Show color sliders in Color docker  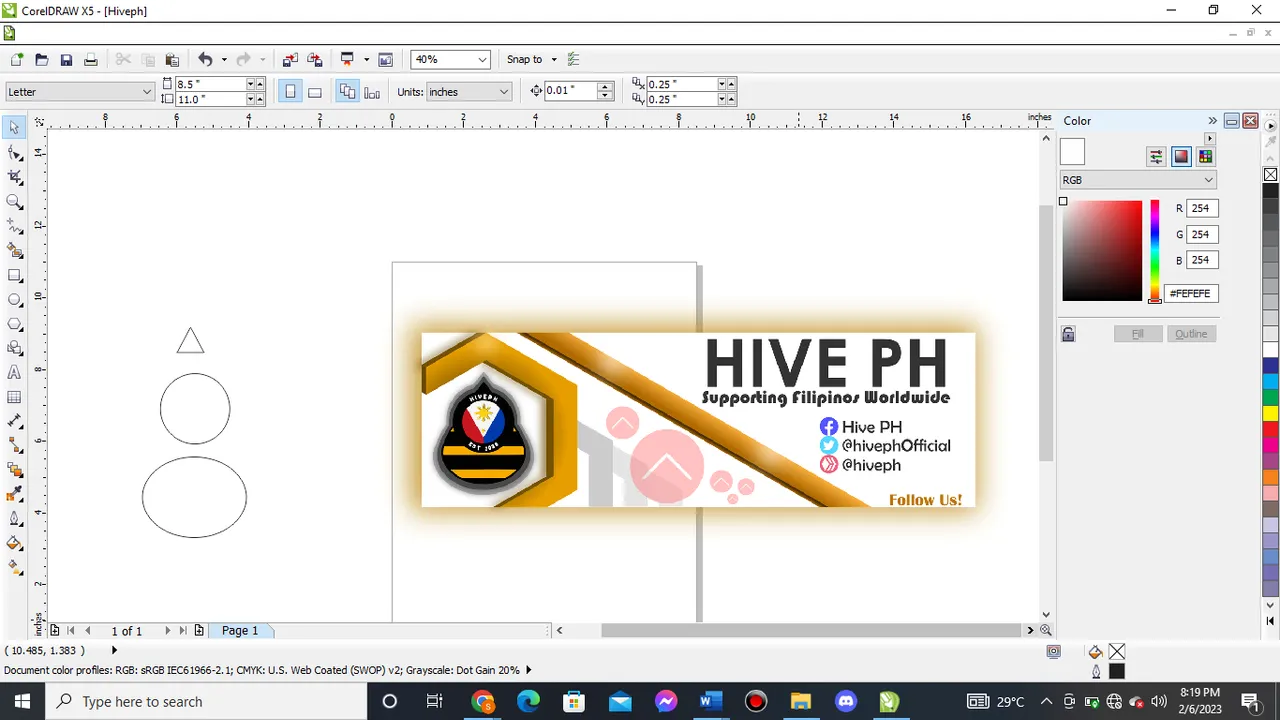pyautogui.click(x=1156, y=156)
